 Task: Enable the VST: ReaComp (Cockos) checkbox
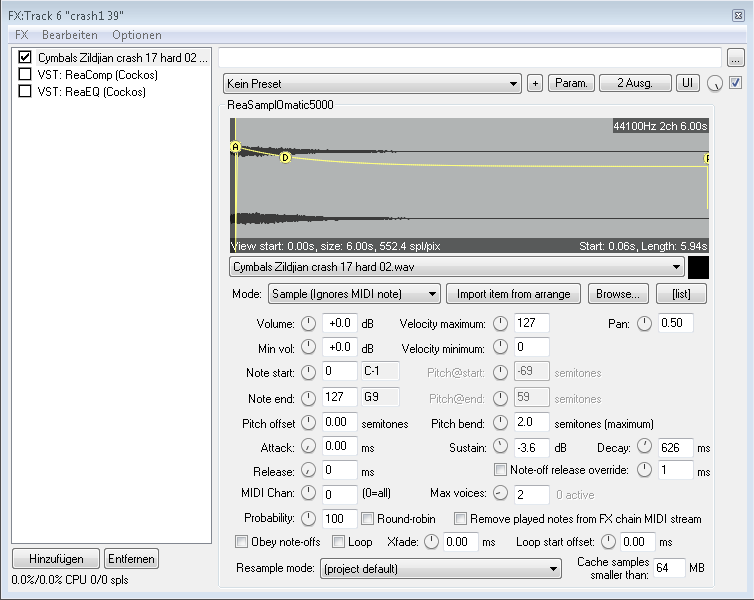coord(25,74)
